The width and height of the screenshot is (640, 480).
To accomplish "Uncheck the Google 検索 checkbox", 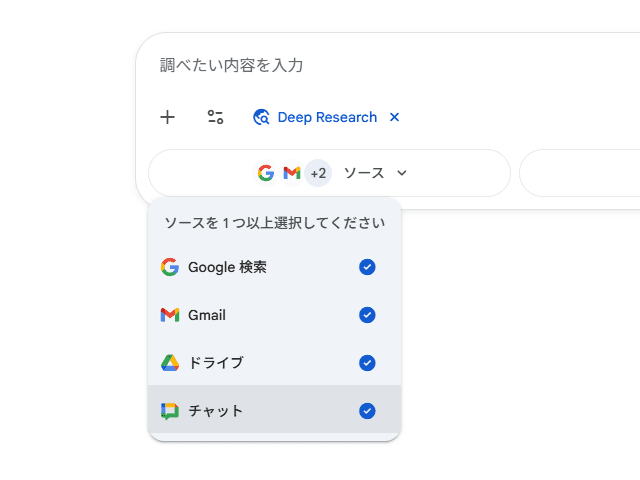I will click(367, 267).
